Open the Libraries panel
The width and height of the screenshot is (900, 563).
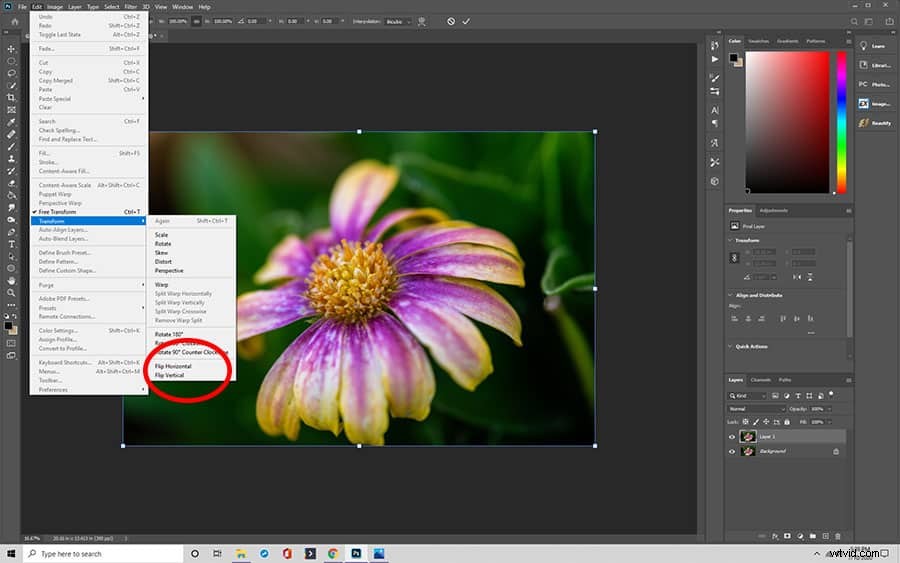pyautogui.click(x=875, y=65)
